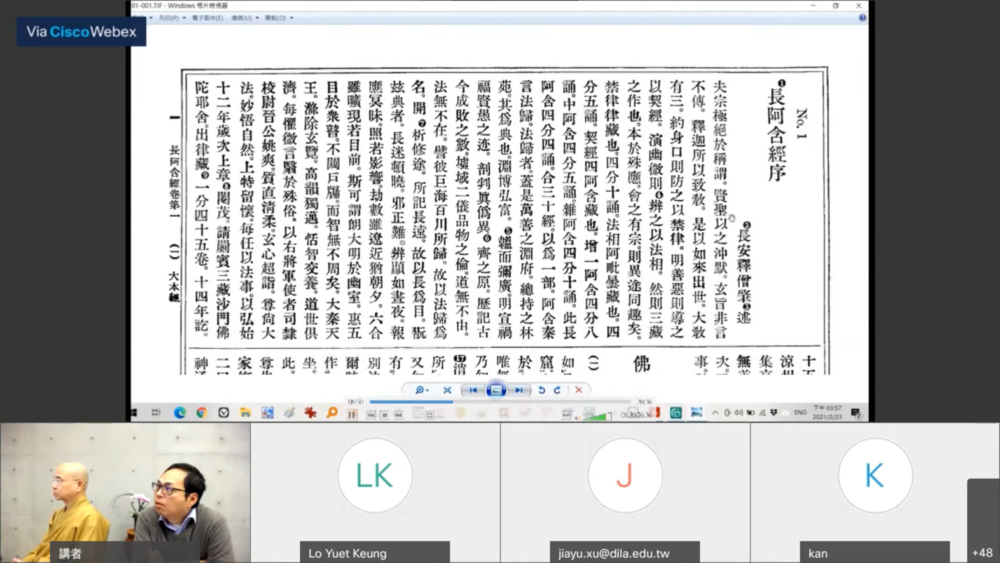Click the taskbar clock showing 2021/2/23
This screenshot has width=1000, height=563.
(x=827, y=412)
